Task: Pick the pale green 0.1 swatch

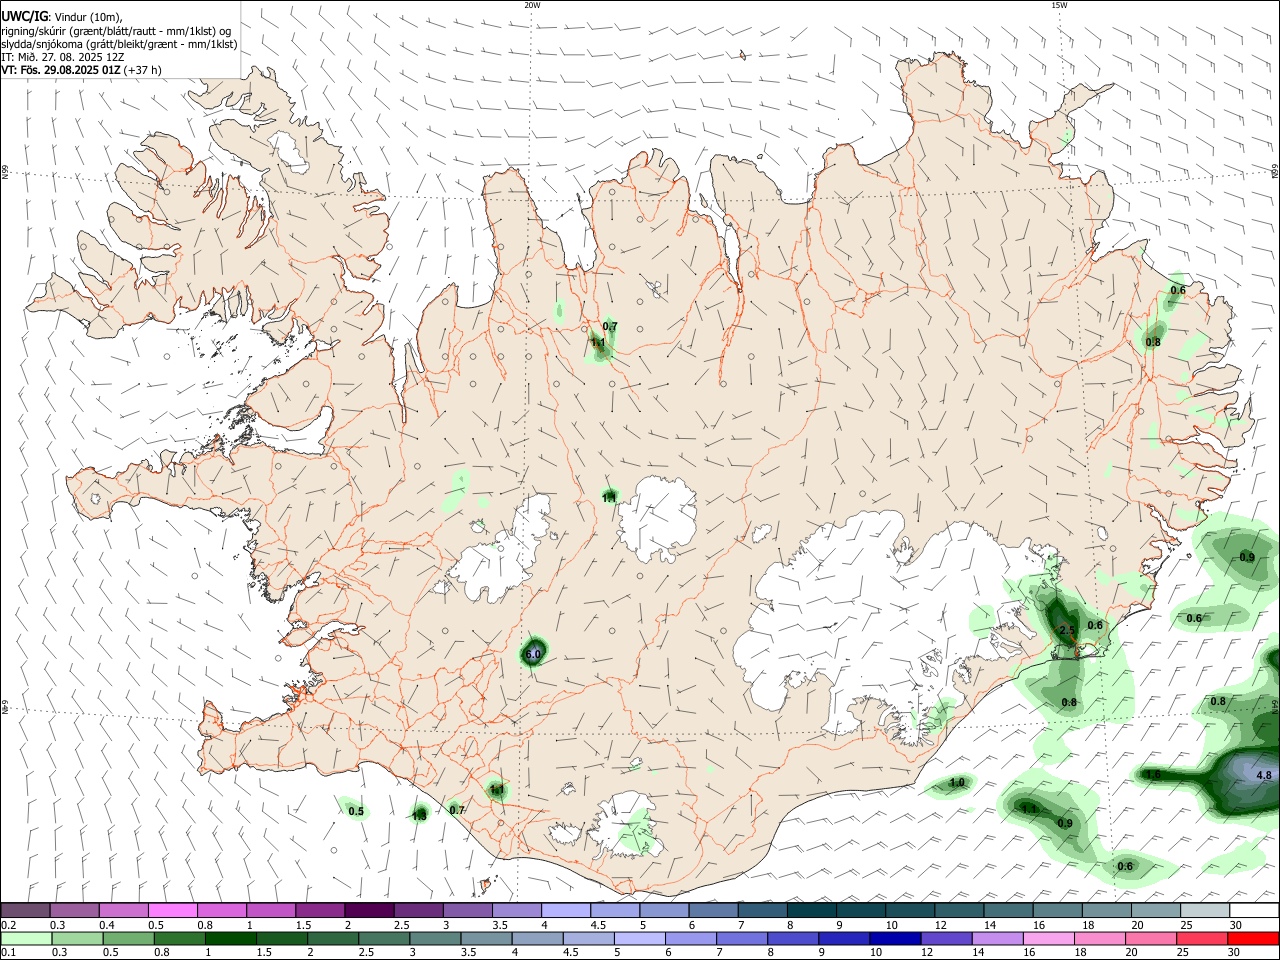Action: point(25,938)
